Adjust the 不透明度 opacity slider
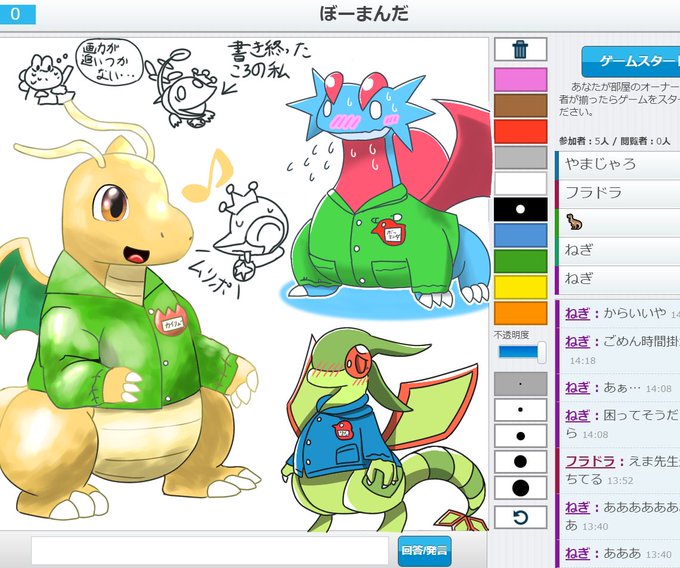Screen dimensions: 680x568 [522, 352]
